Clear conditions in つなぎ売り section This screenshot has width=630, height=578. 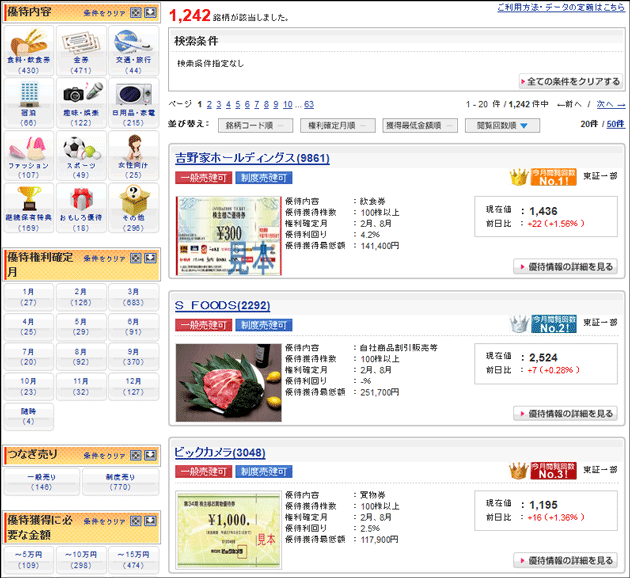click(104, 455)
